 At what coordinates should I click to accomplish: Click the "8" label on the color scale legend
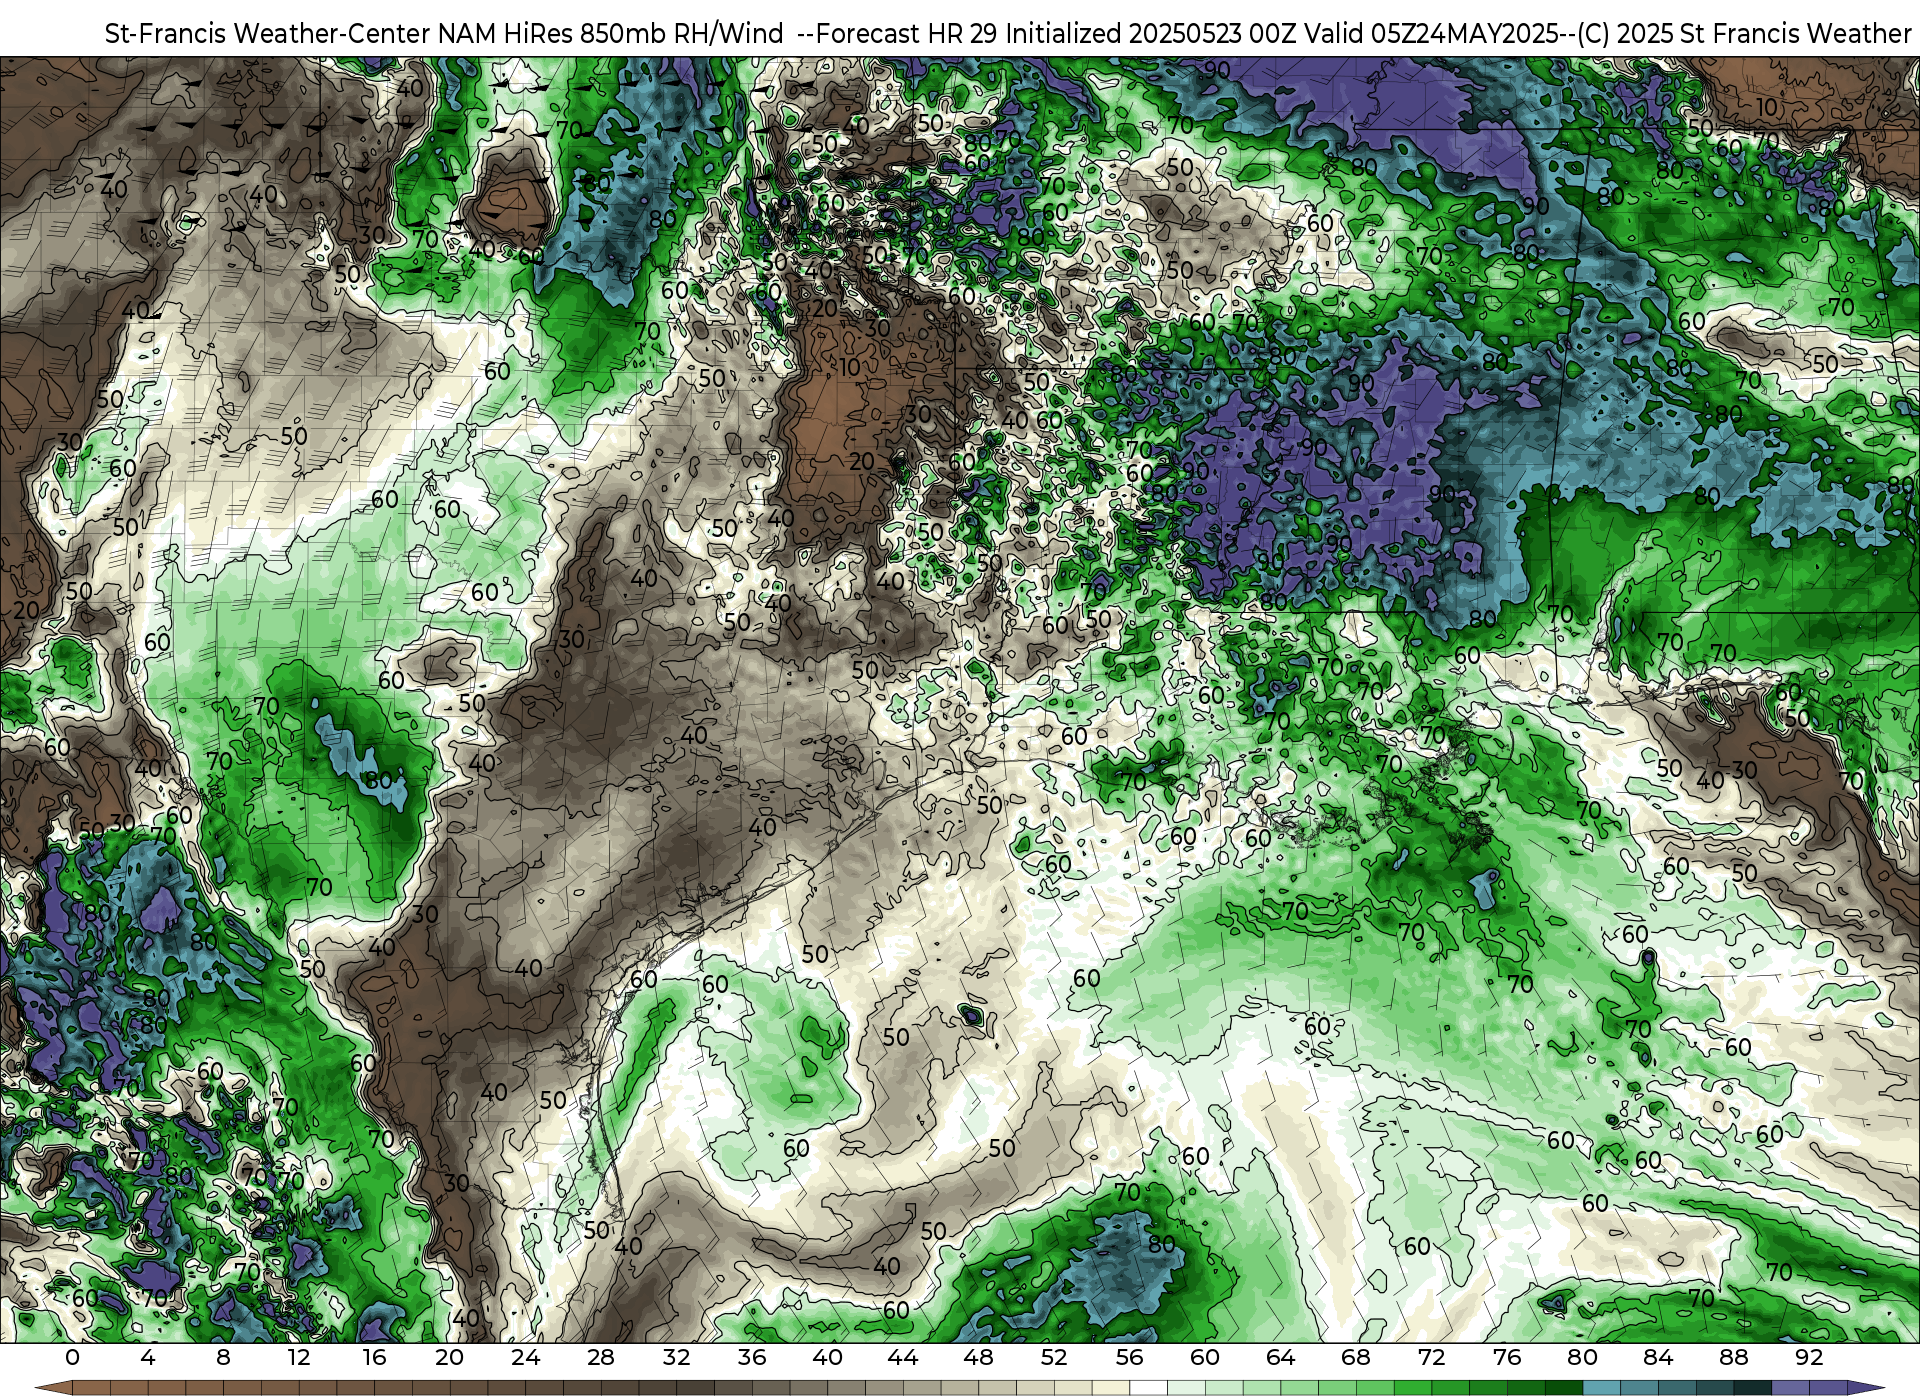223,1357
